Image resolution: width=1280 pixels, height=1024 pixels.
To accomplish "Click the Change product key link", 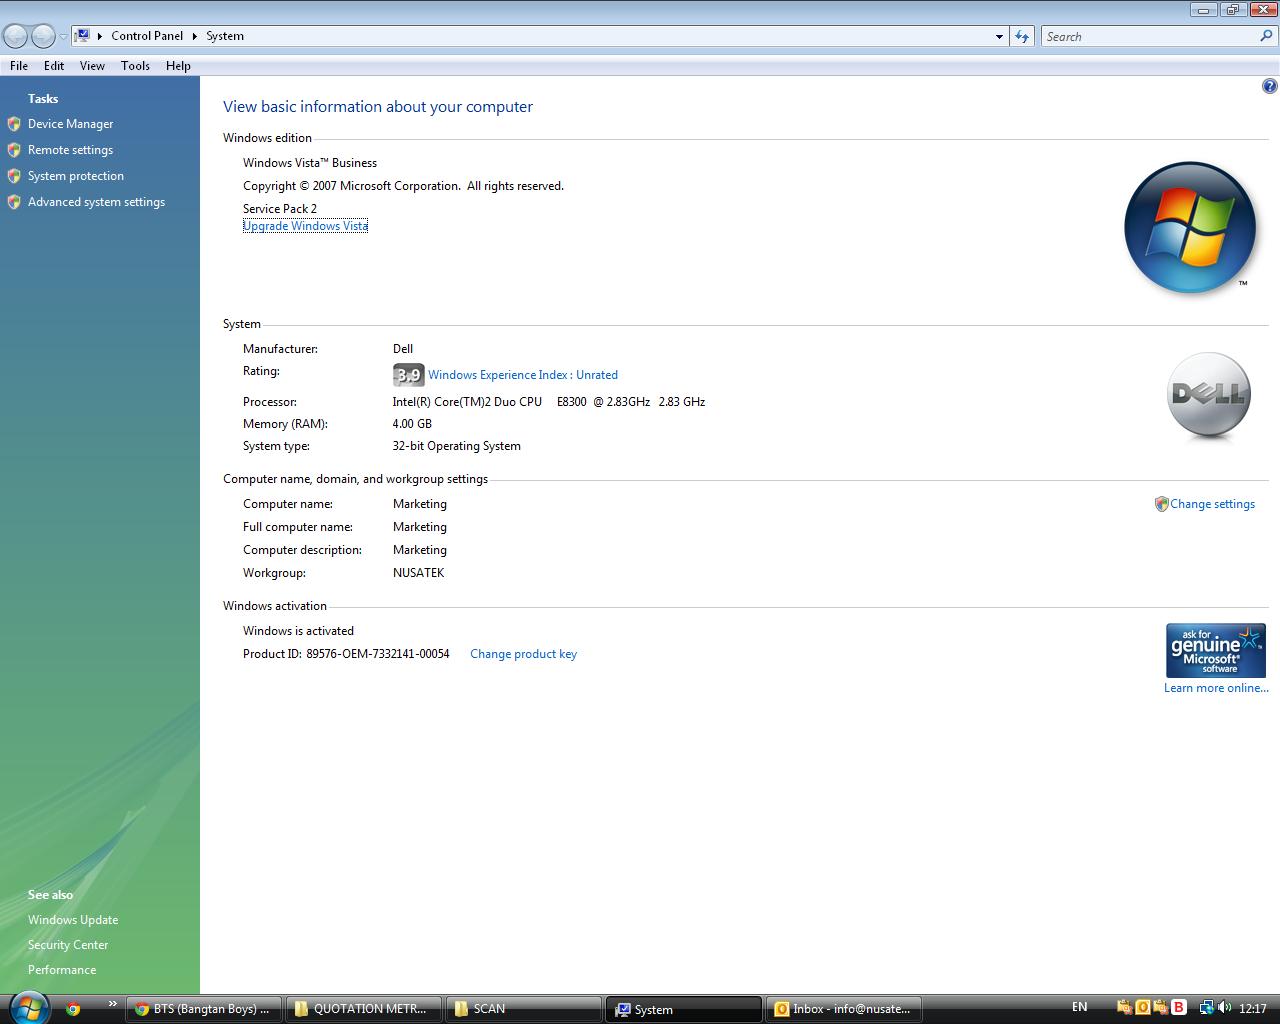I will tap(523, 654).
